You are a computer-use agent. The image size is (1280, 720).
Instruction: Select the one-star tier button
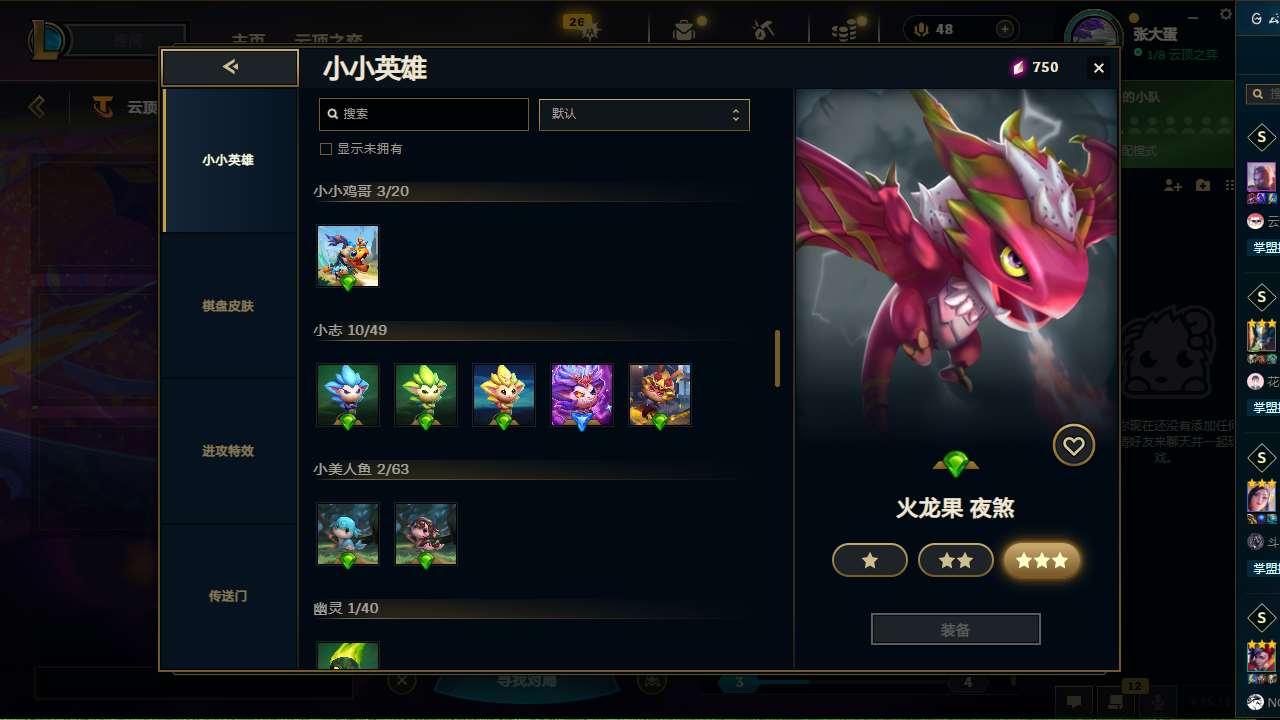click(x=870, y=561)
